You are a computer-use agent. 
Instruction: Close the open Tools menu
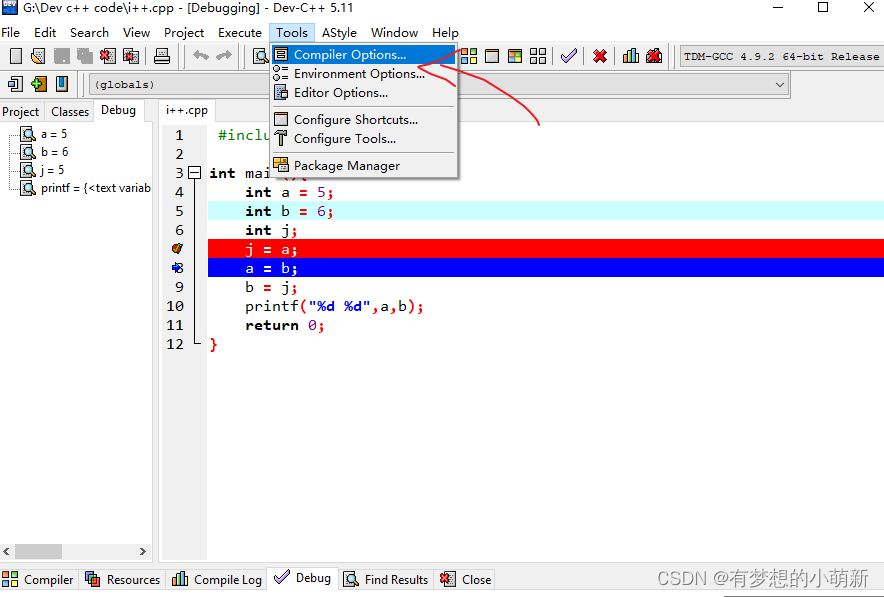[x=292, y=33]
